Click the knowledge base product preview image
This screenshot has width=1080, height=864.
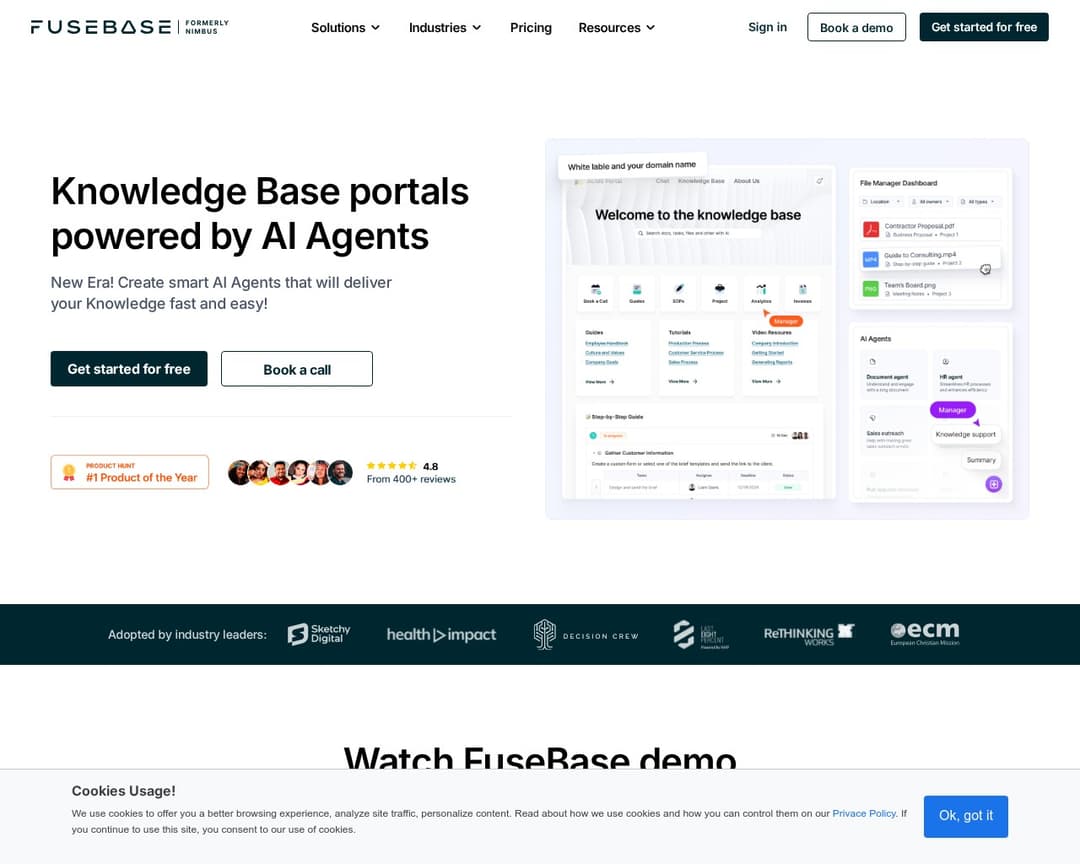click(x=787, y=329)
